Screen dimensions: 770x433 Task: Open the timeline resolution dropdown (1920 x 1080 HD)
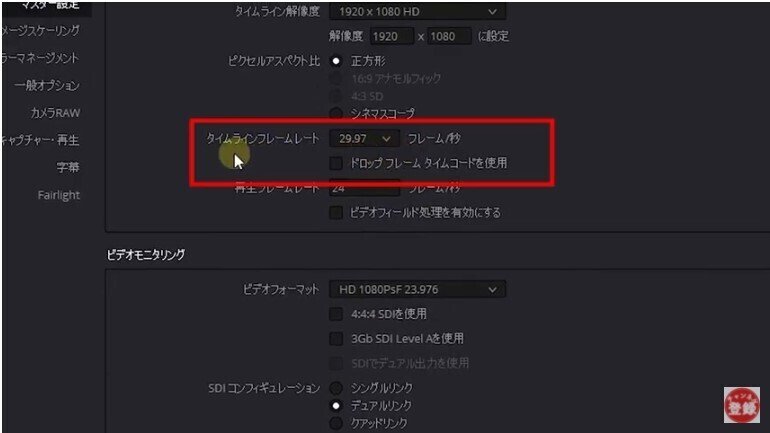tap(417, 11)
